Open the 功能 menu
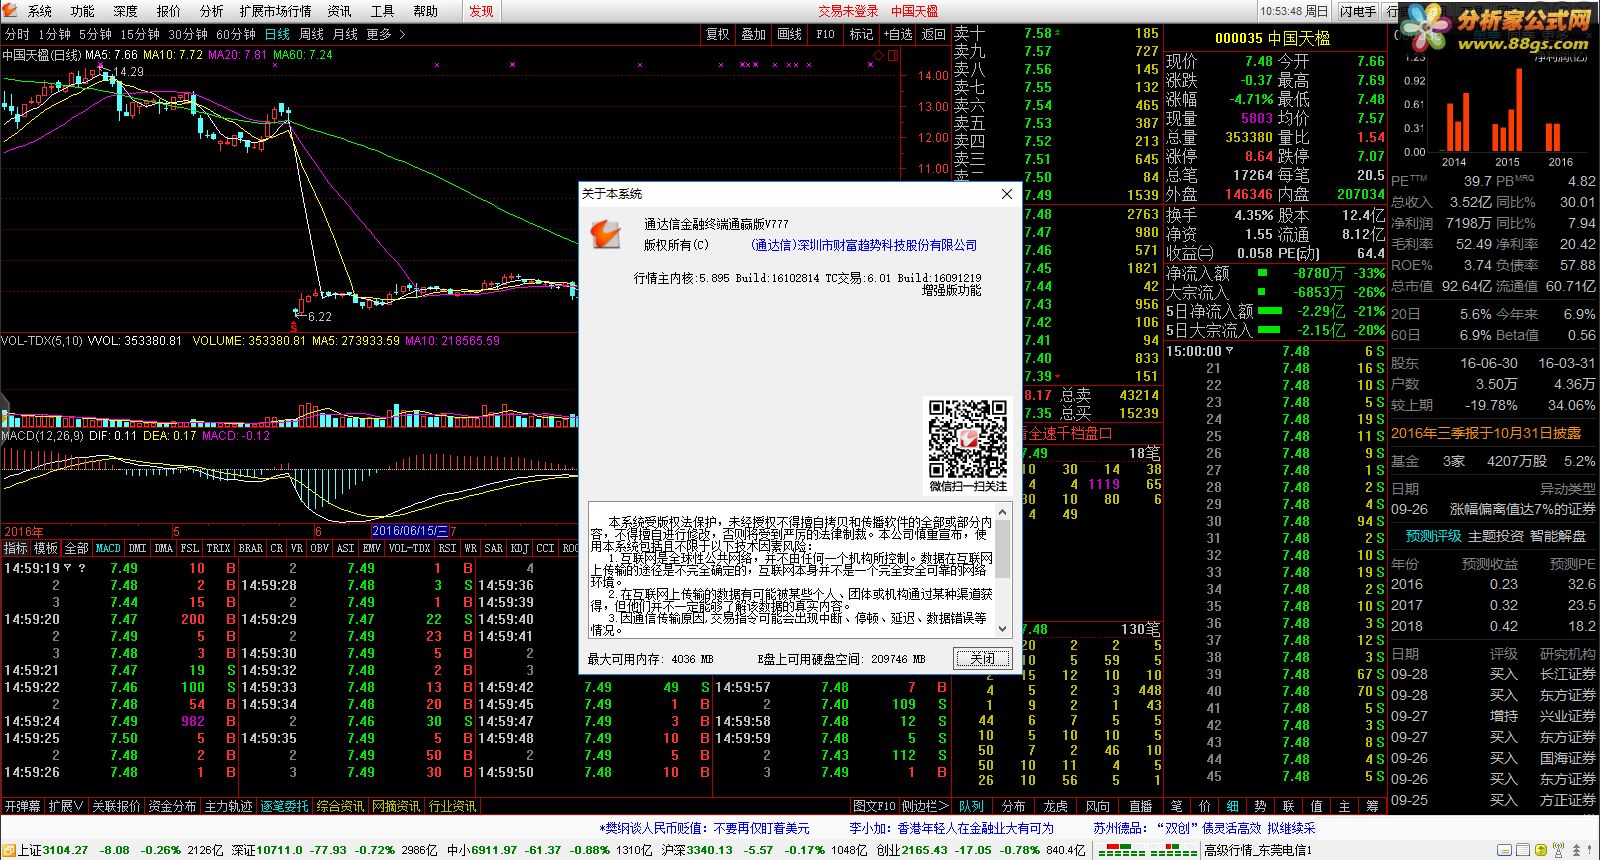Image resolution: width=1600 pixels, height=860 pixels. click(83, 11)
